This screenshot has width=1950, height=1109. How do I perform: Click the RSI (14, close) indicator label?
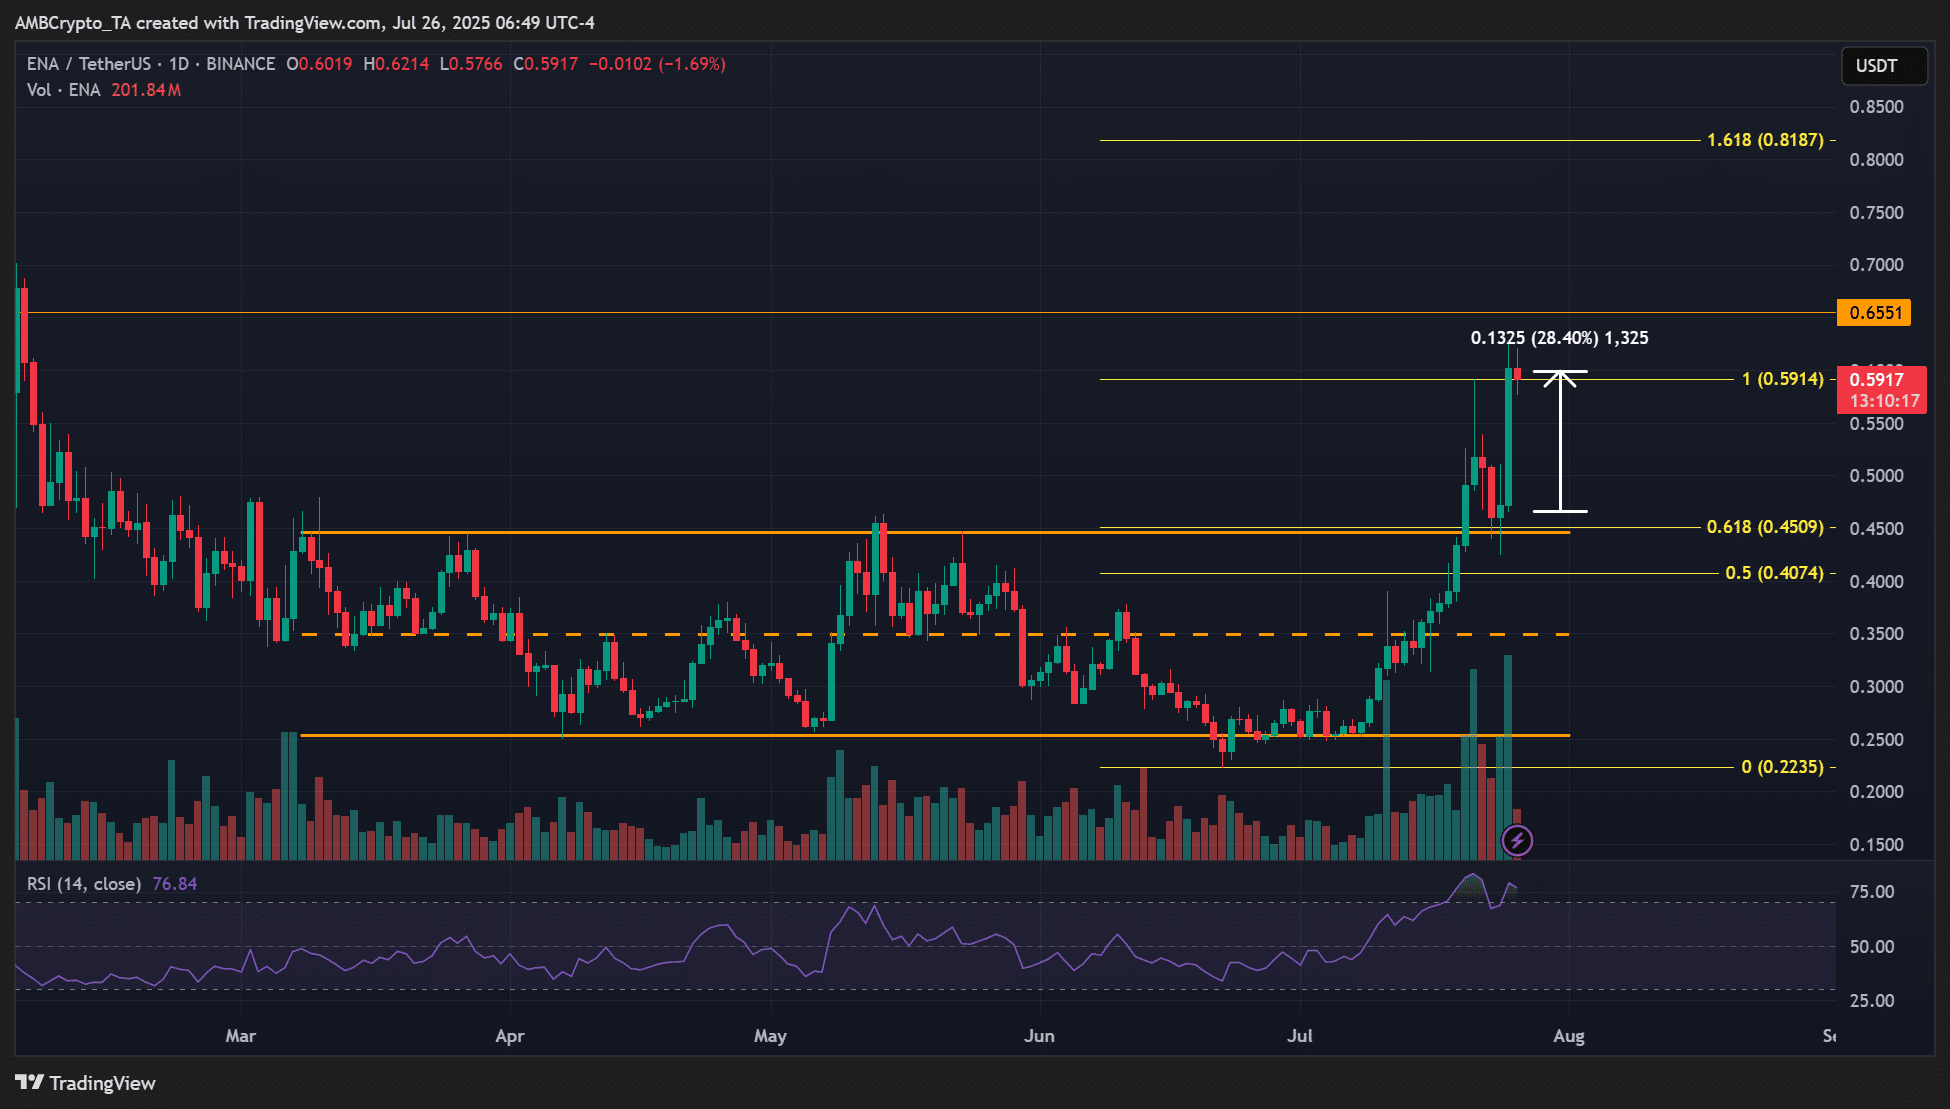pyautogui.click(x=84, y=884)
